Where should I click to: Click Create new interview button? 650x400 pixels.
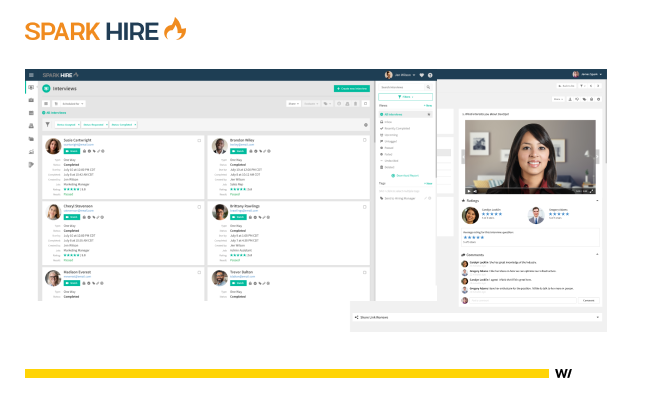pos(352,89)
